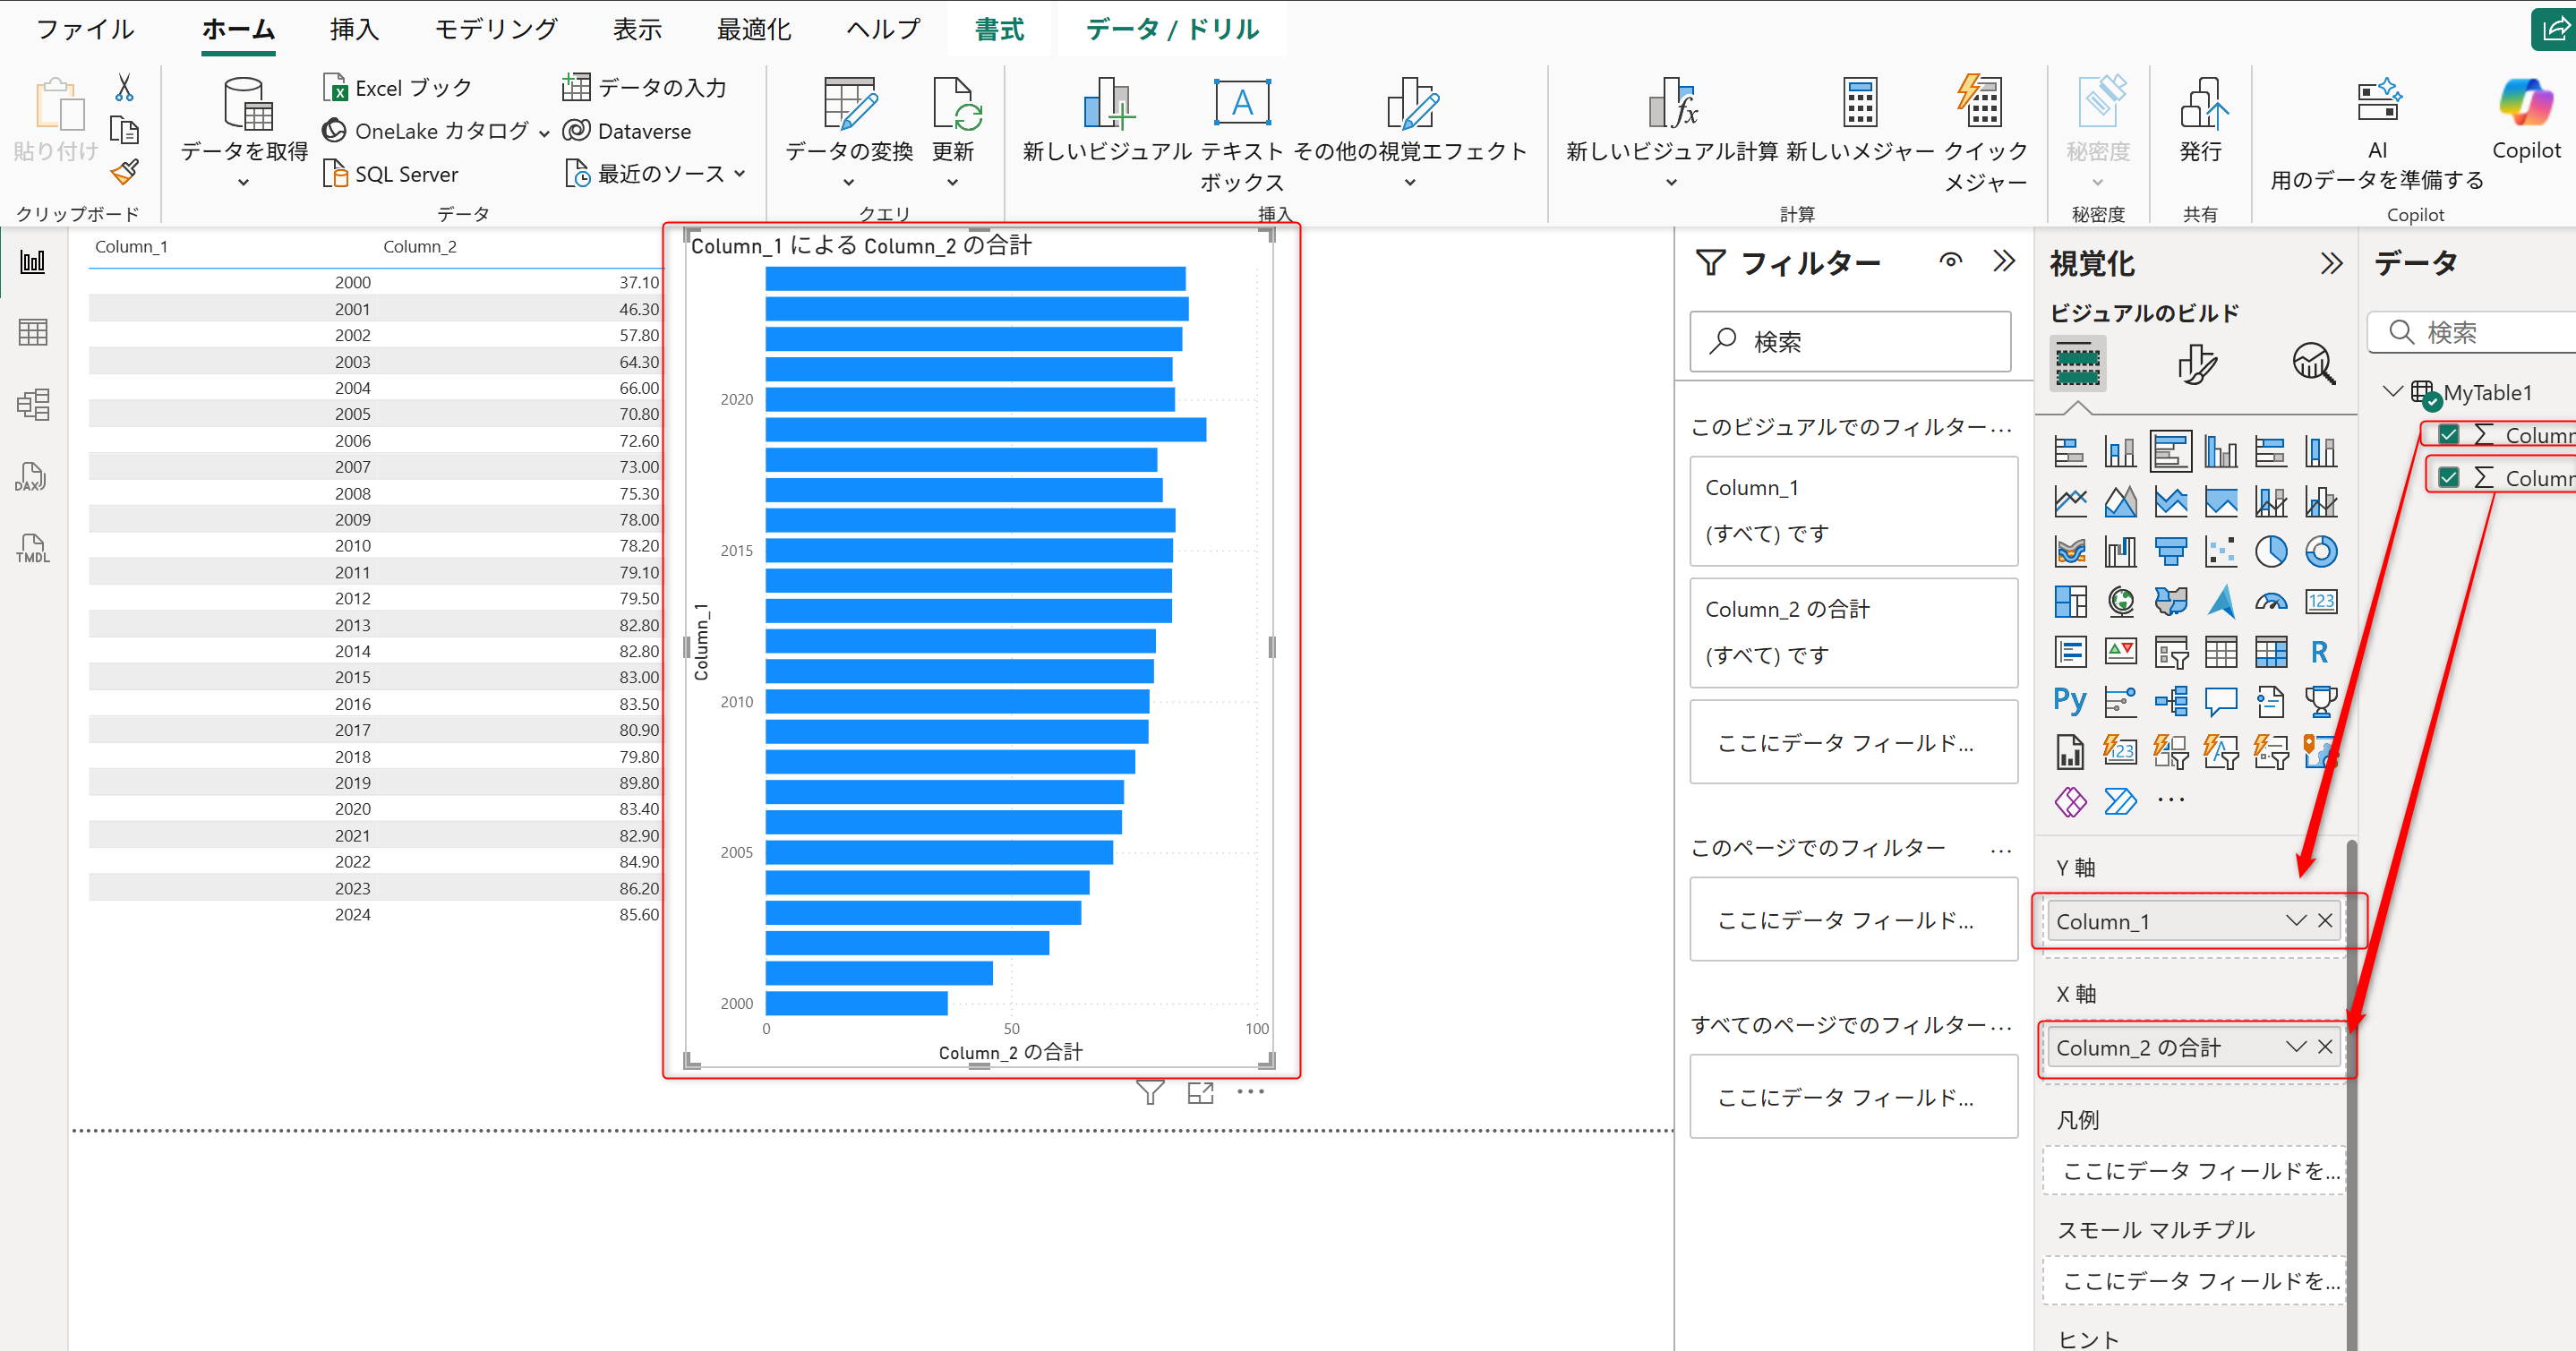Select the R script visual icon

click(2320, 651)
